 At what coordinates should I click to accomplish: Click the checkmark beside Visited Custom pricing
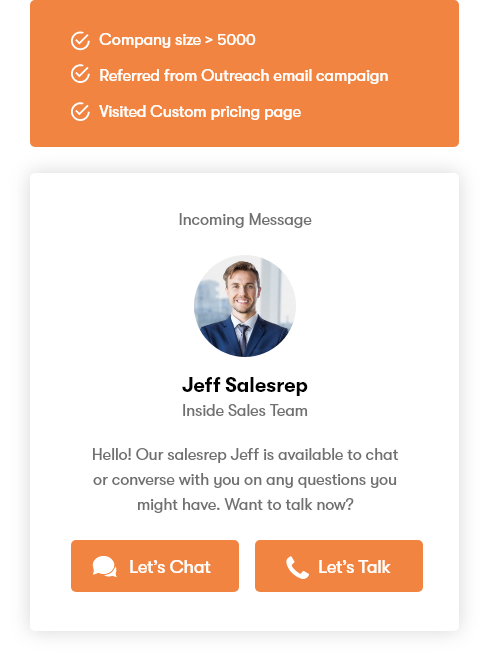[80, 112]
